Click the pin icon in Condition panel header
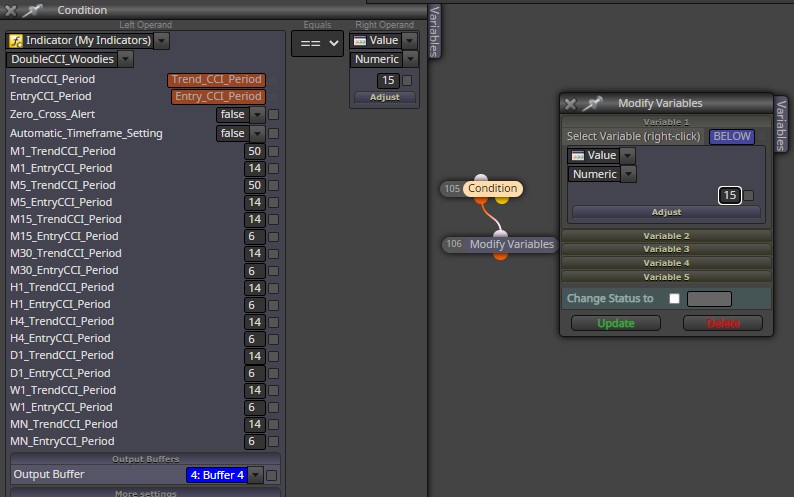 click(x=32, y=10)
